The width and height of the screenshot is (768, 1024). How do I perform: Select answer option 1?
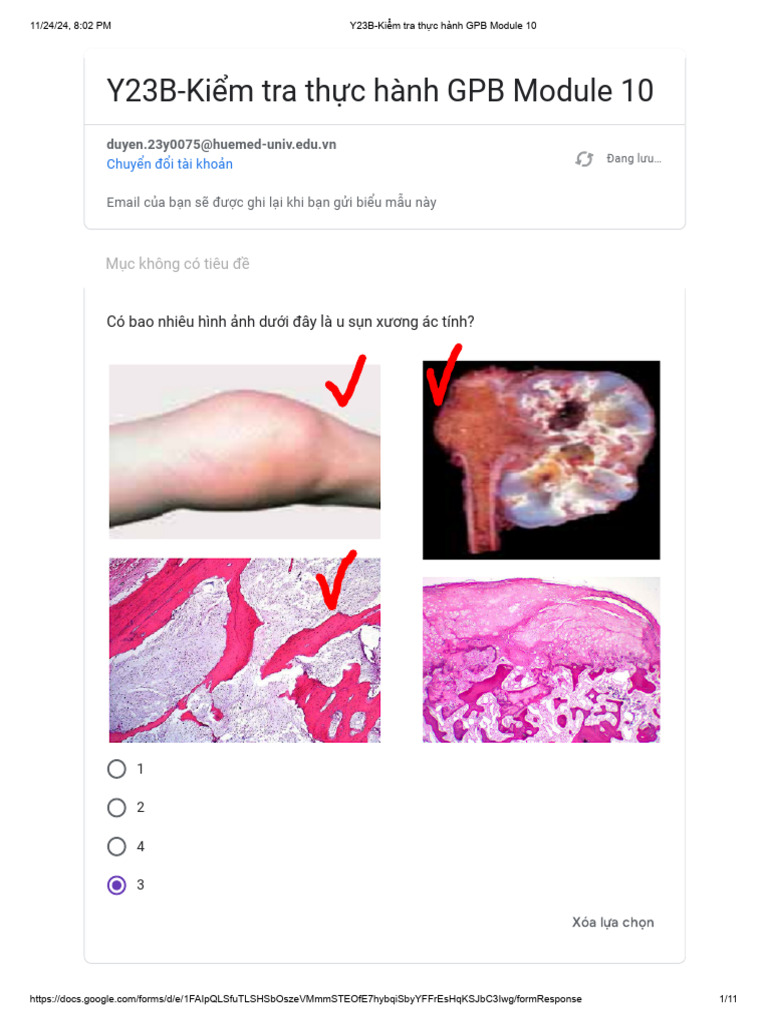click(117, 769)
